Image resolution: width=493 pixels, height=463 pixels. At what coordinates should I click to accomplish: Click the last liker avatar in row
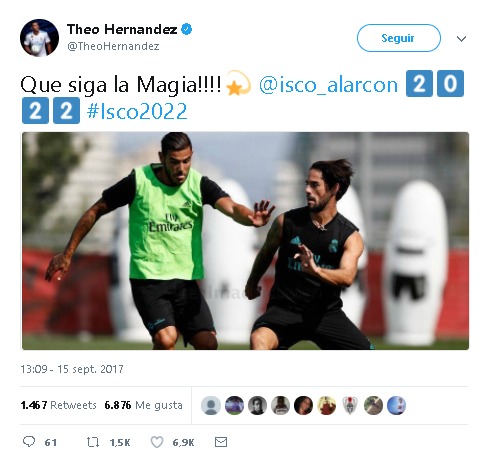pyautogui.click(x=396, y=405)
